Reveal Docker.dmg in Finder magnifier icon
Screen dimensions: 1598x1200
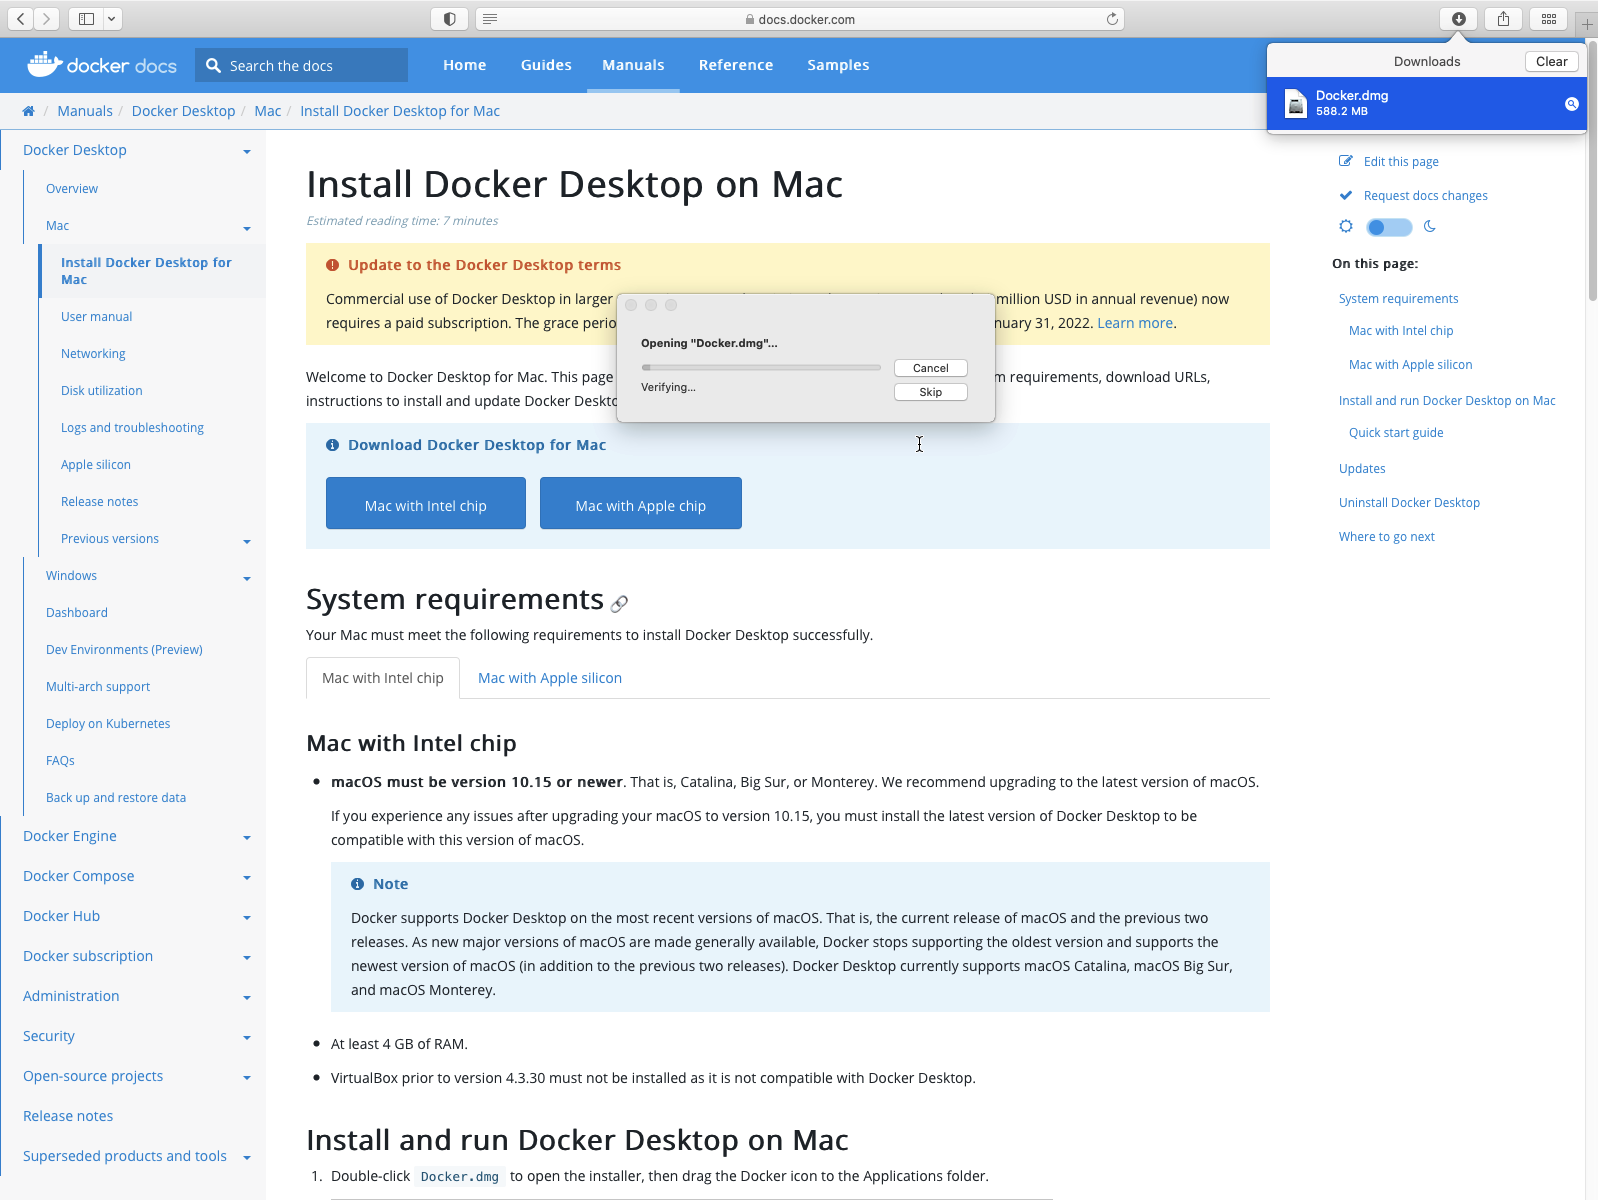point(1571,104)
